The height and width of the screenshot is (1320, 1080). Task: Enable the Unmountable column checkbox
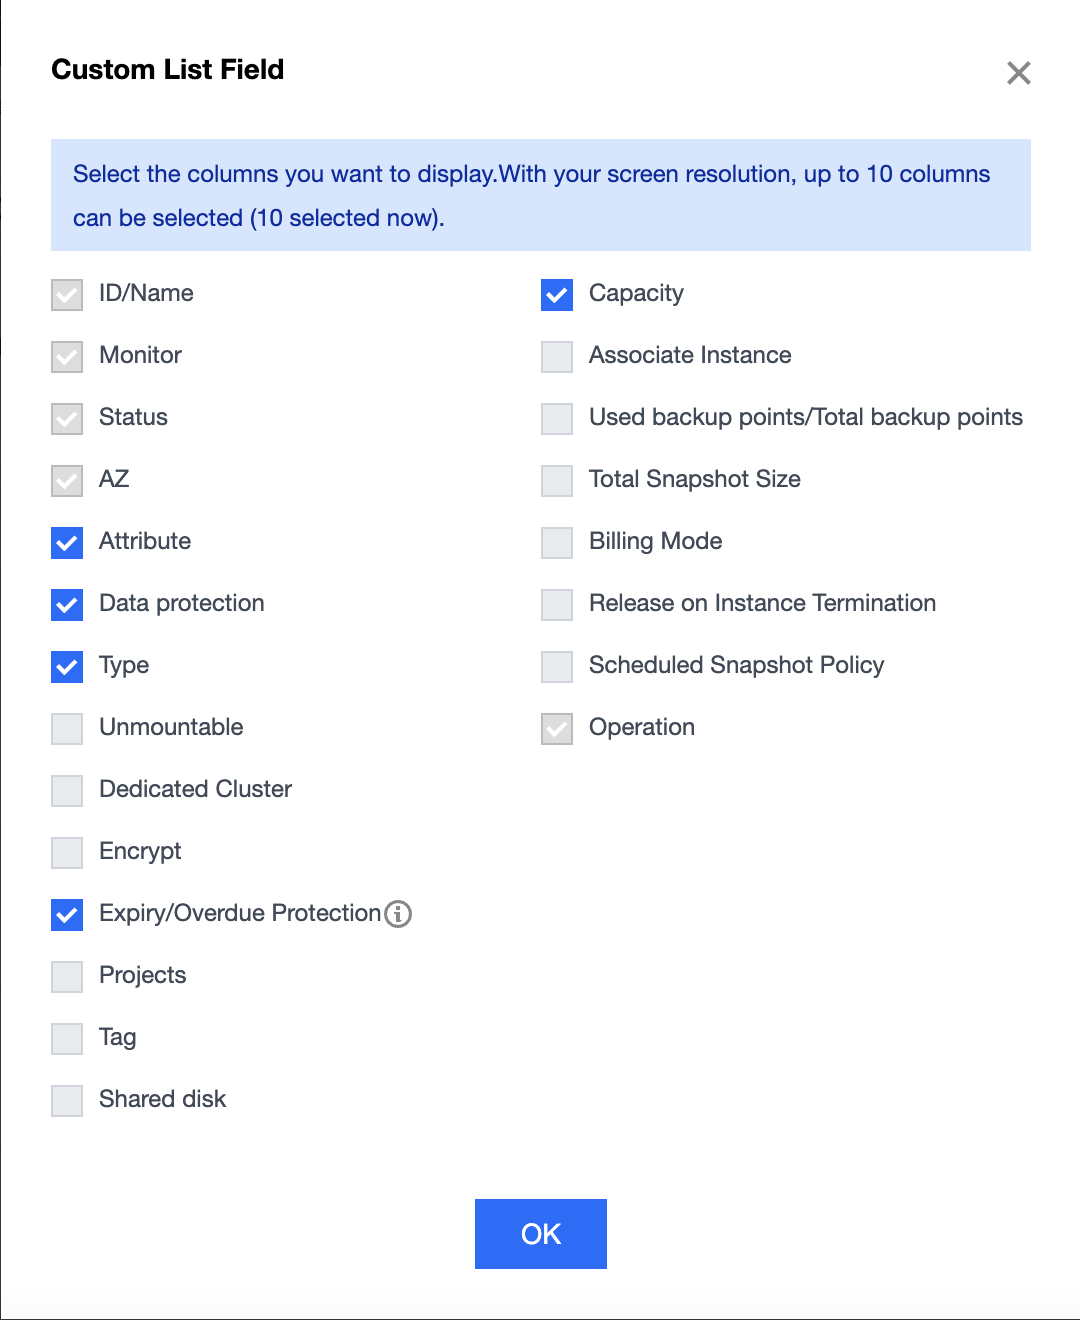pos(67,729)
